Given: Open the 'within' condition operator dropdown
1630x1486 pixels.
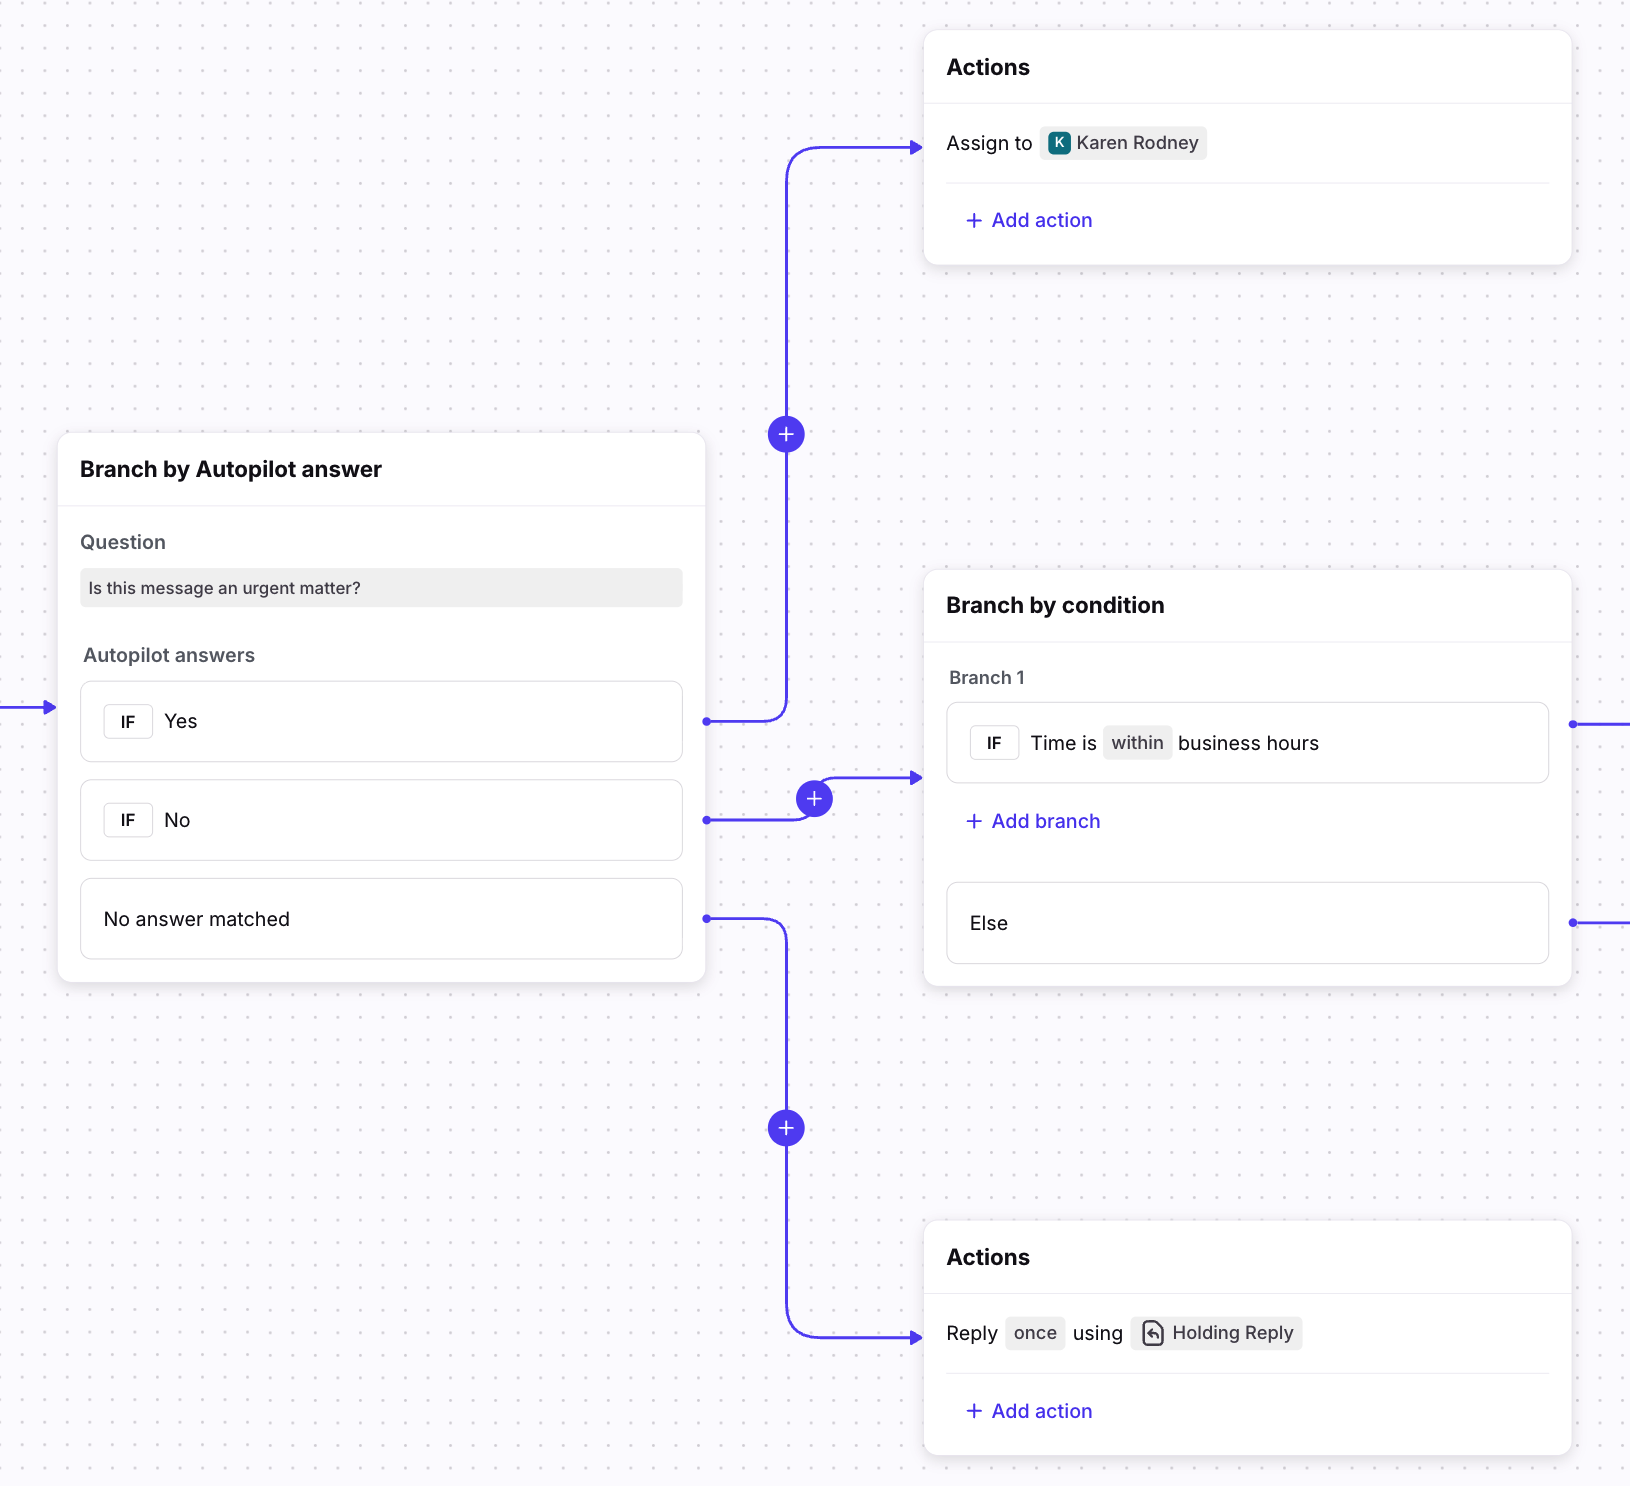Looking at the screenshot, I should [1137, 743].
